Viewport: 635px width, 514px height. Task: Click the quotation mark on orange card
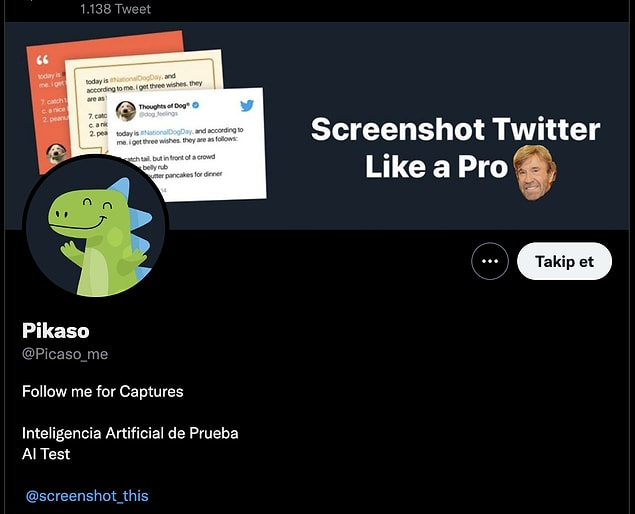[x=42, y=59]
